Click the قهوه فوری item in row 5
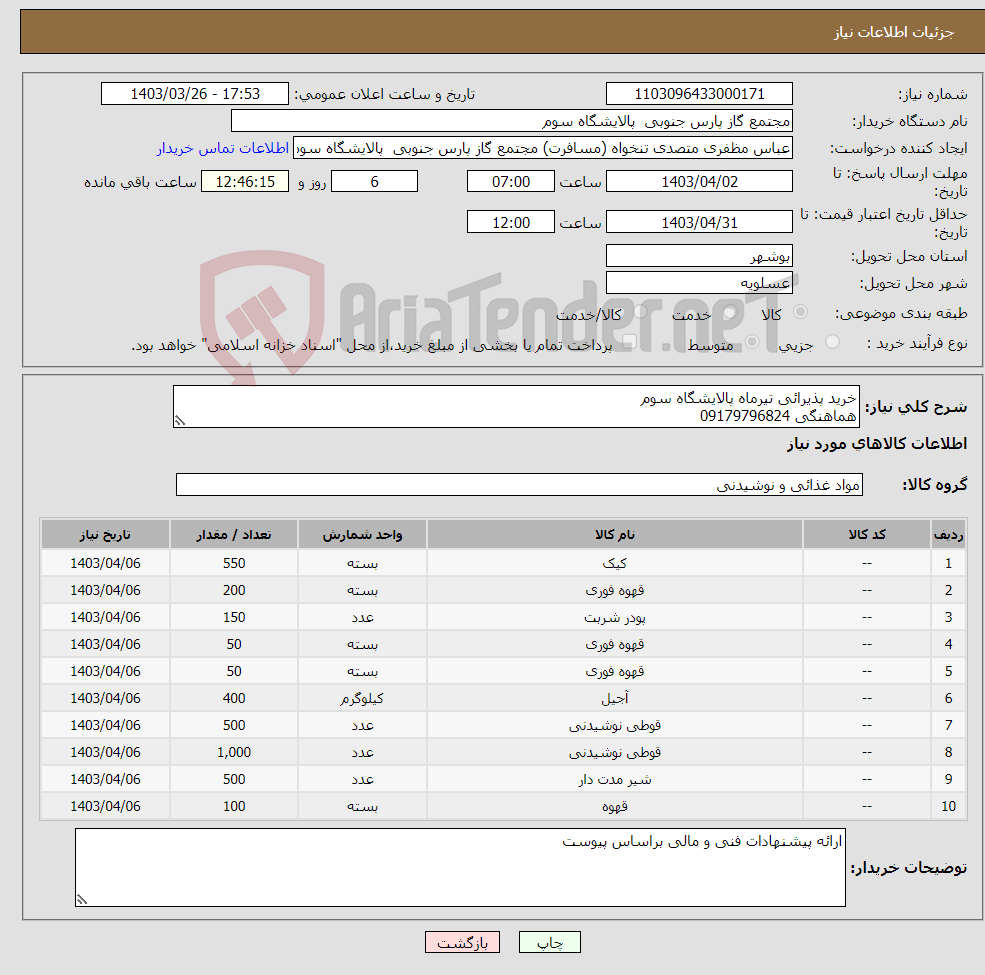The width and height of the screenshot is (985, 975). click(614, 672)
